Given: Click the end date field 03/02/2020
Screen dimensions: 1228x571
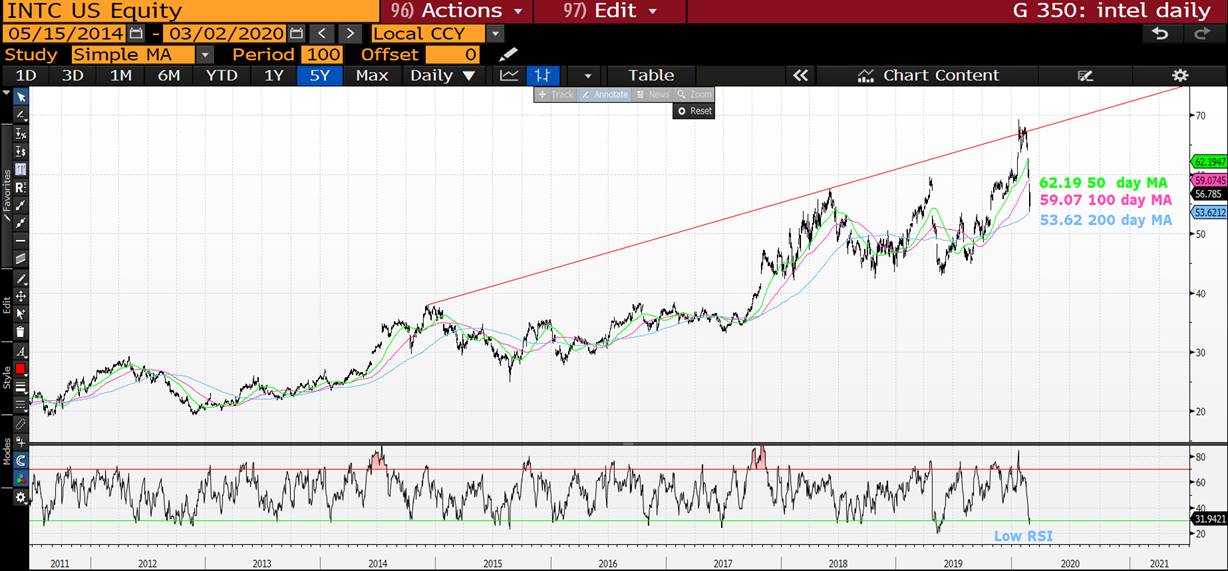Looking at the screenshot, I should (x=225, y=33).
